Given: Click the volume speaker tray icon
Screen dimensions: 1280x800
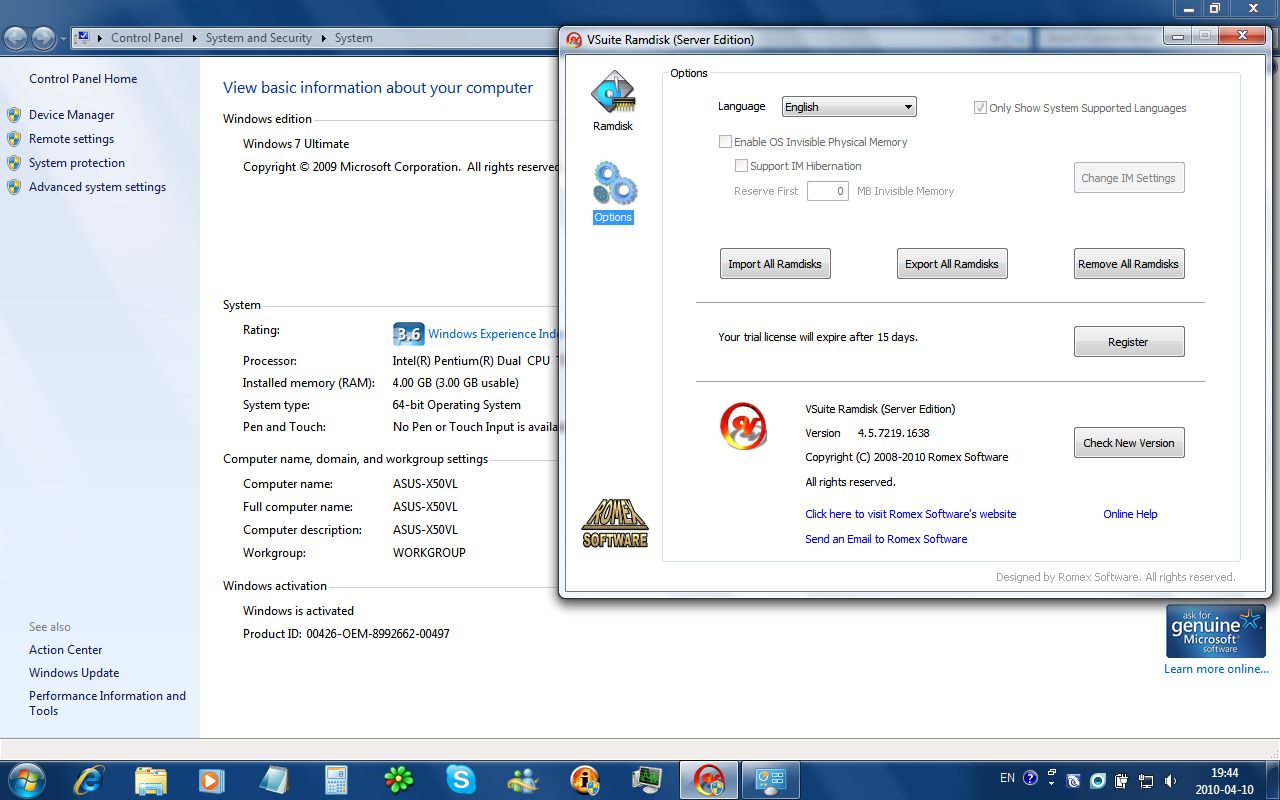Looking at the screenshot, I should click(x=1170, y=781).
